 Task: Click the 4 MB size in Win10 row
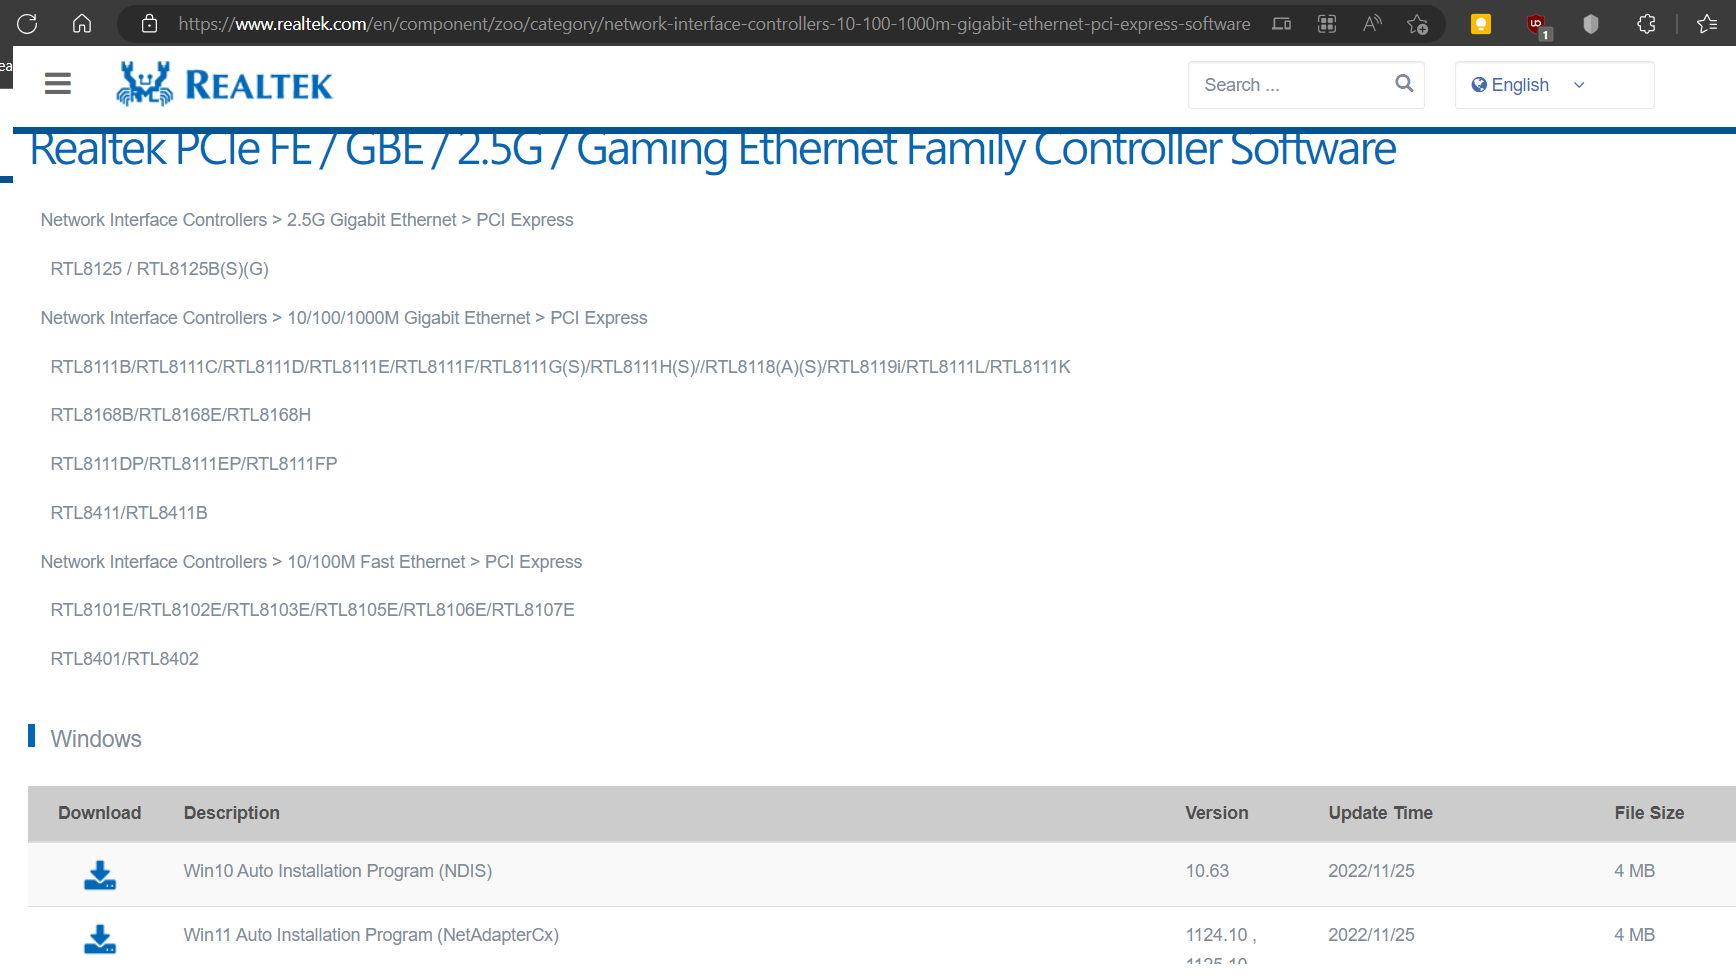pyautogui.click(x=1634, y=871)
